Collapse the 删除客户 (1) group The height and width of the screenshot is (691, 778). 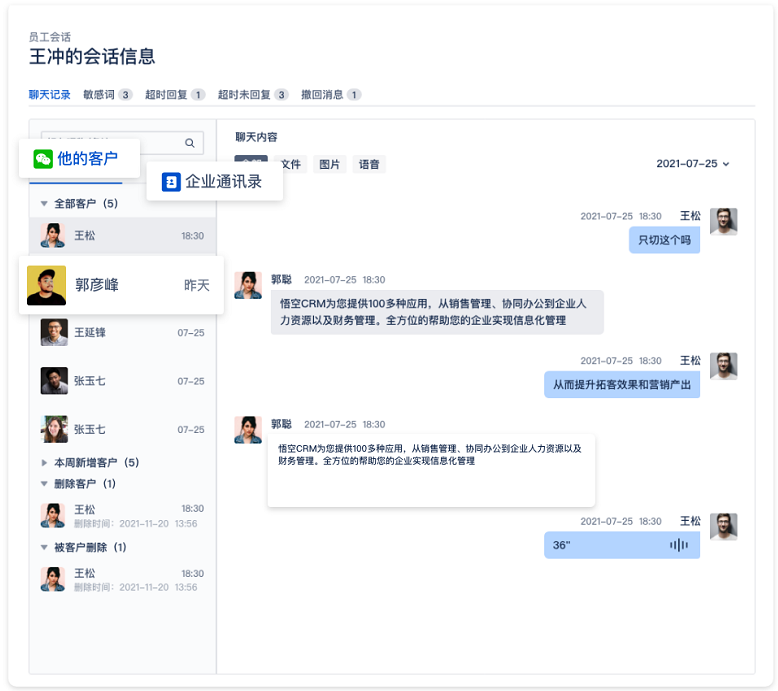point(44,484)
